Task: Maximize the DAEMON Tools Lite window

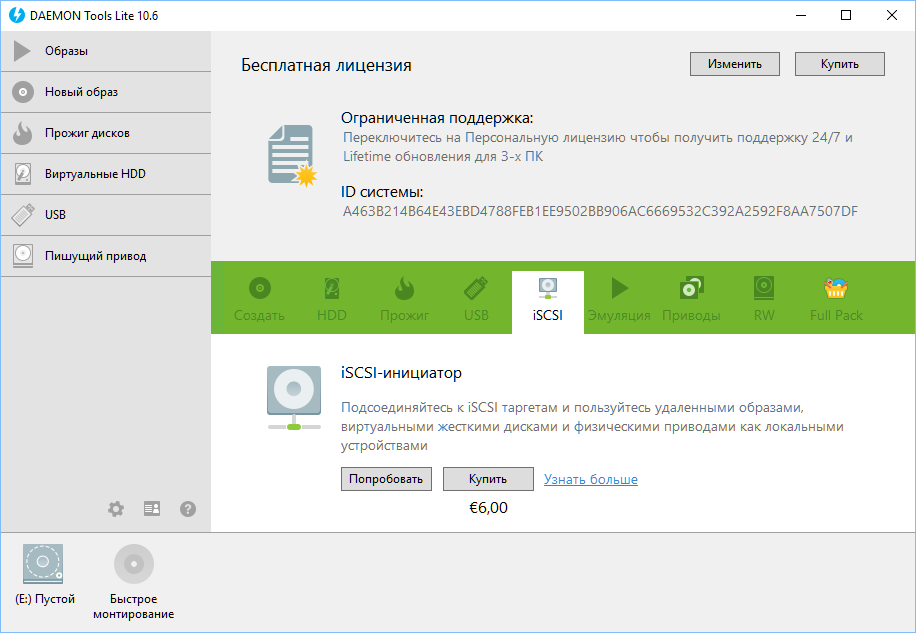Action: (846, 15)
